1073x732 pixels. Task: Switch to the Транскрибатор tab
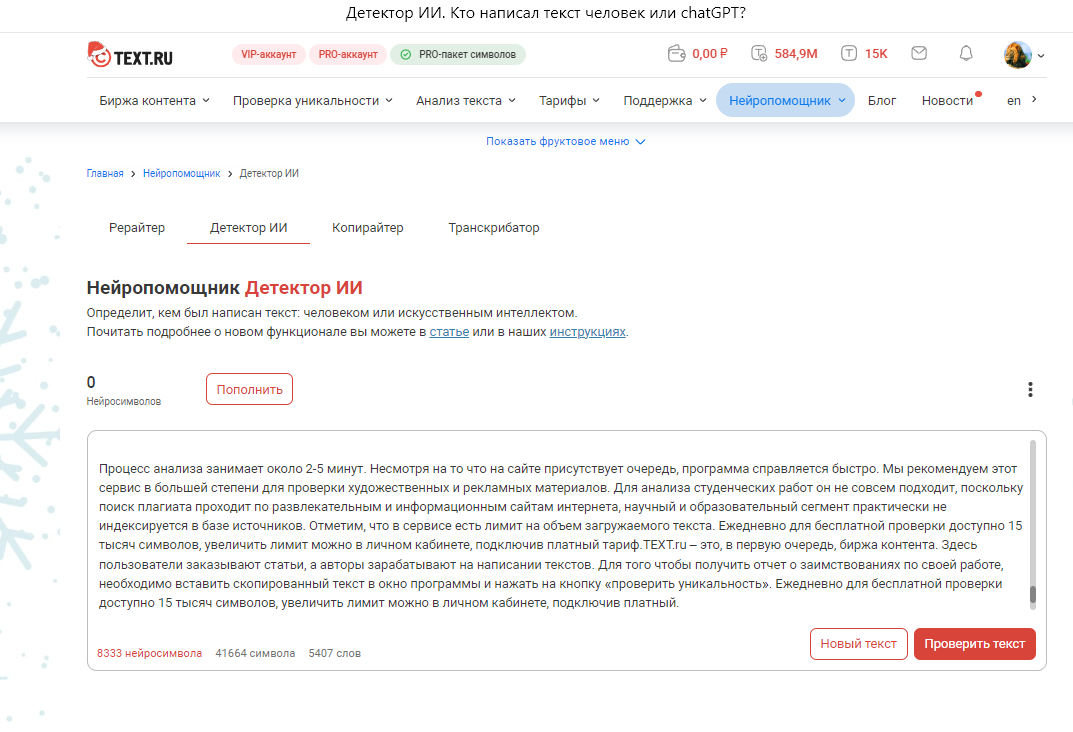[493, 228]
